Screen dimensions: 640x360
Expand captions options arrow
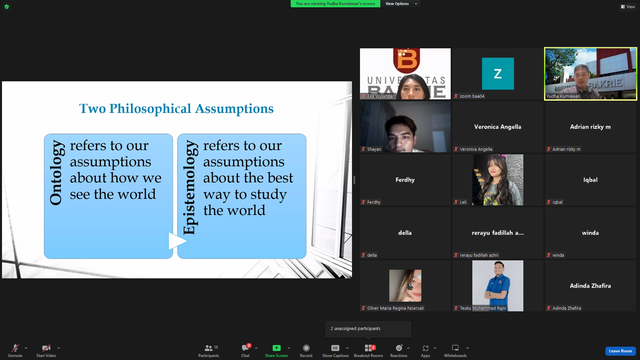(347, 348)
